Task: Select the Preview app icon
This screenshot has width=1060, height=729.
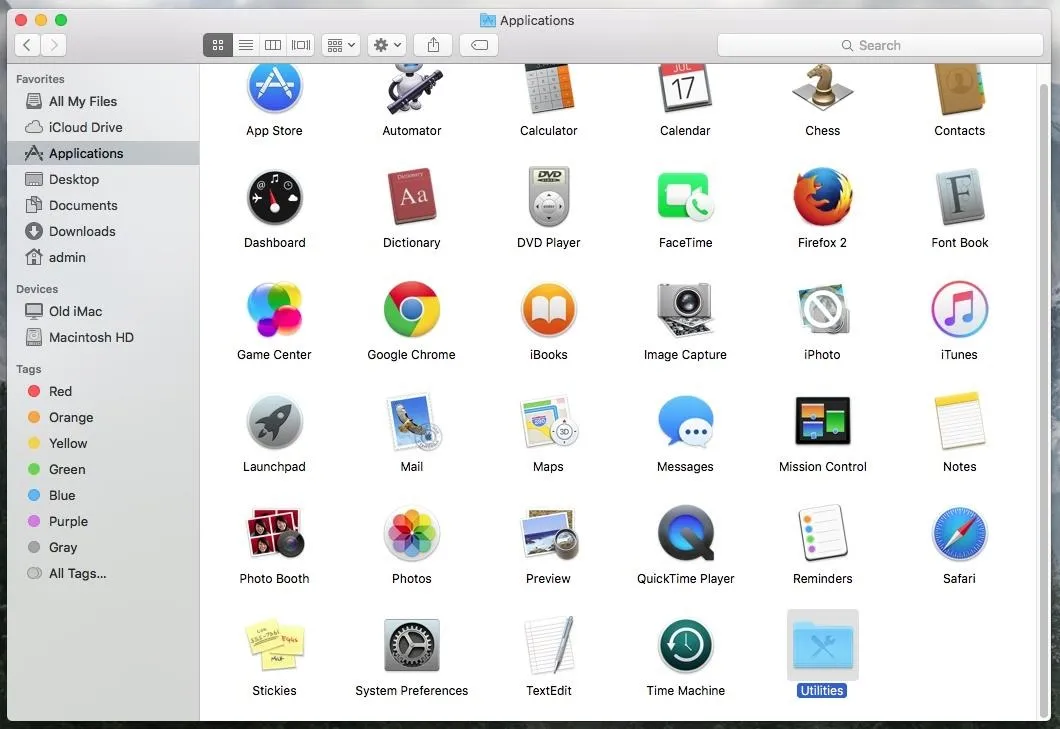Action: point(550,534)
